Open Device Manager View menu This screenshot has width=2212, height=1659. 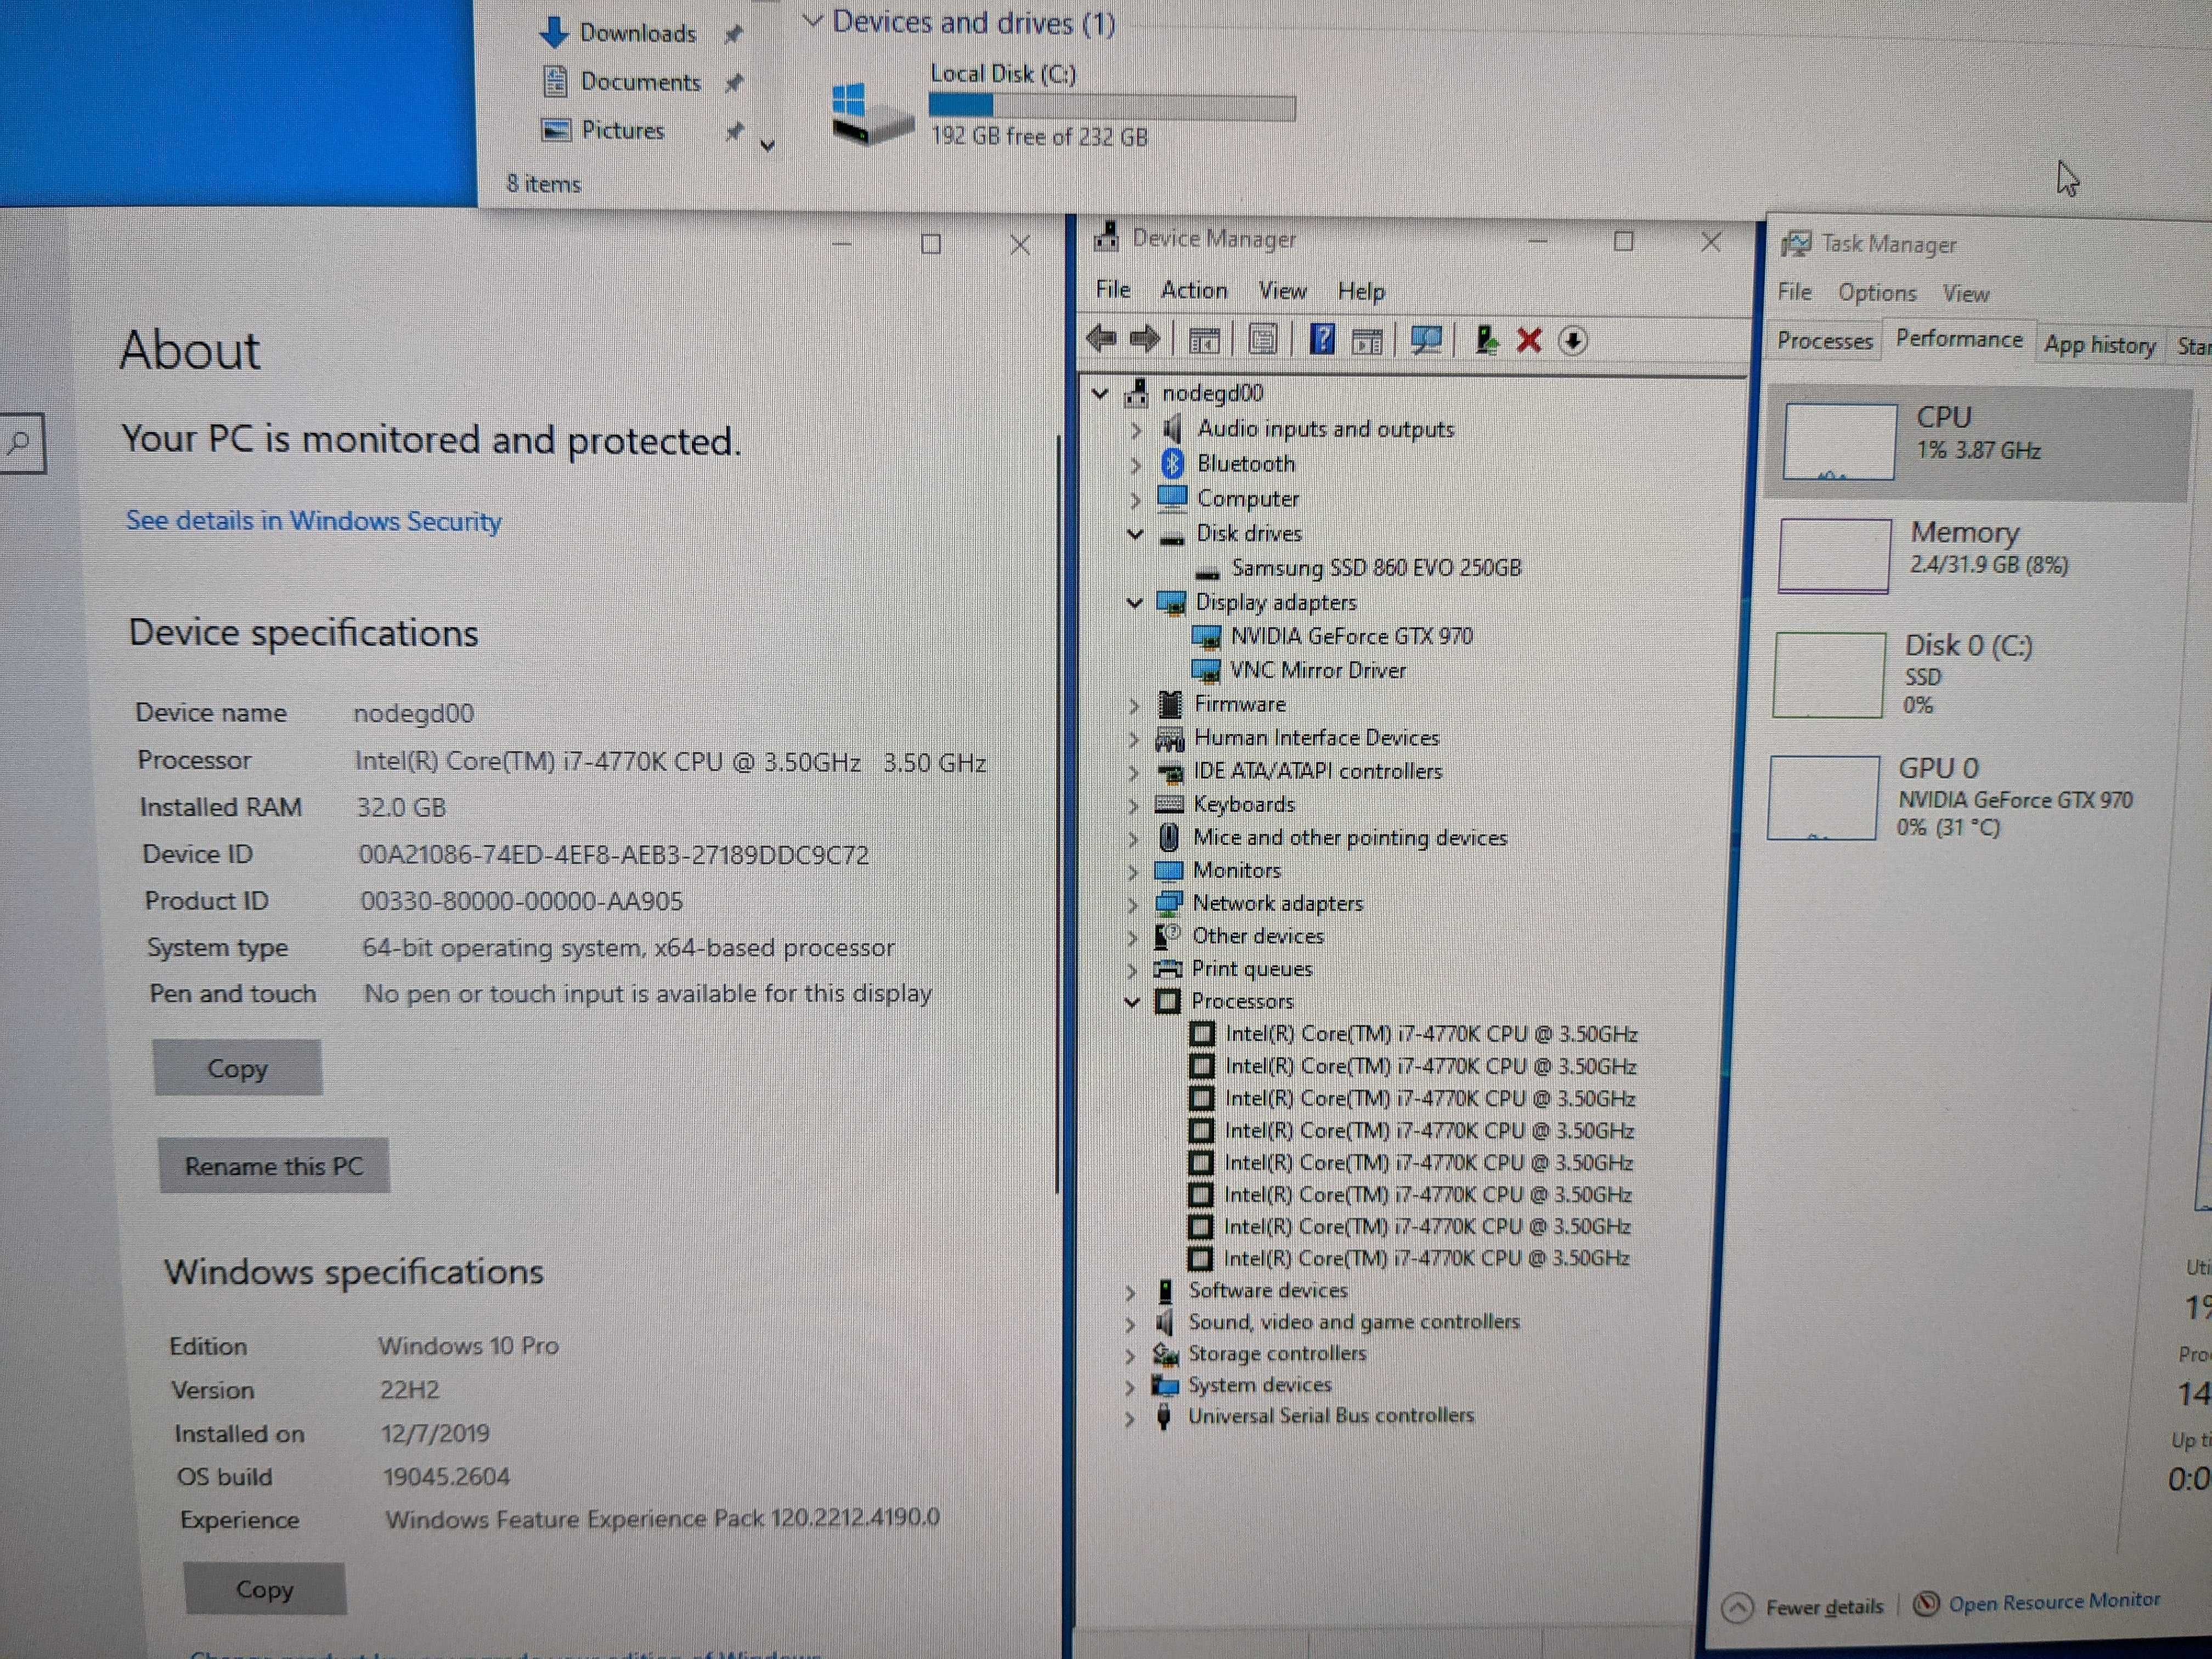tap(1282, 291)
